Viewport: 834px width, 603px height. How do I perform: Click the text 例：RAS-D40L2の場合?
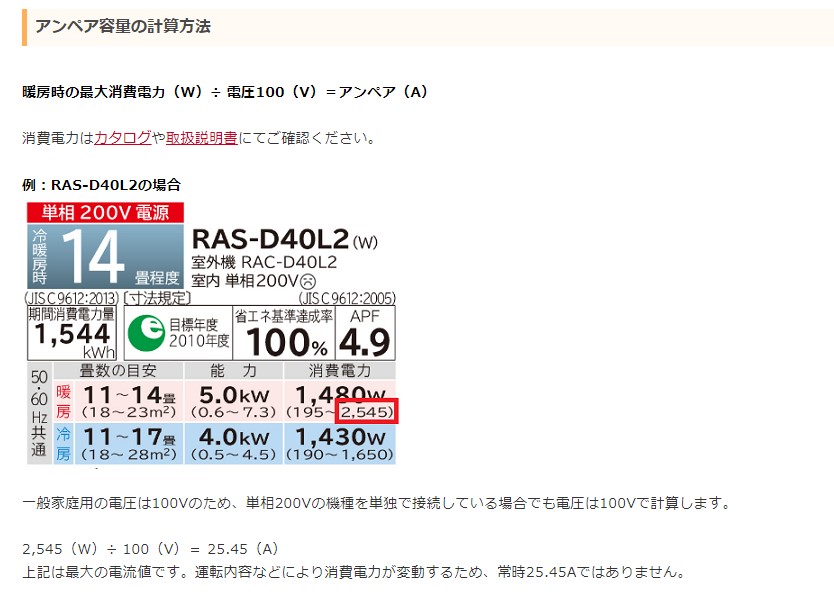(x=102, y=185)
